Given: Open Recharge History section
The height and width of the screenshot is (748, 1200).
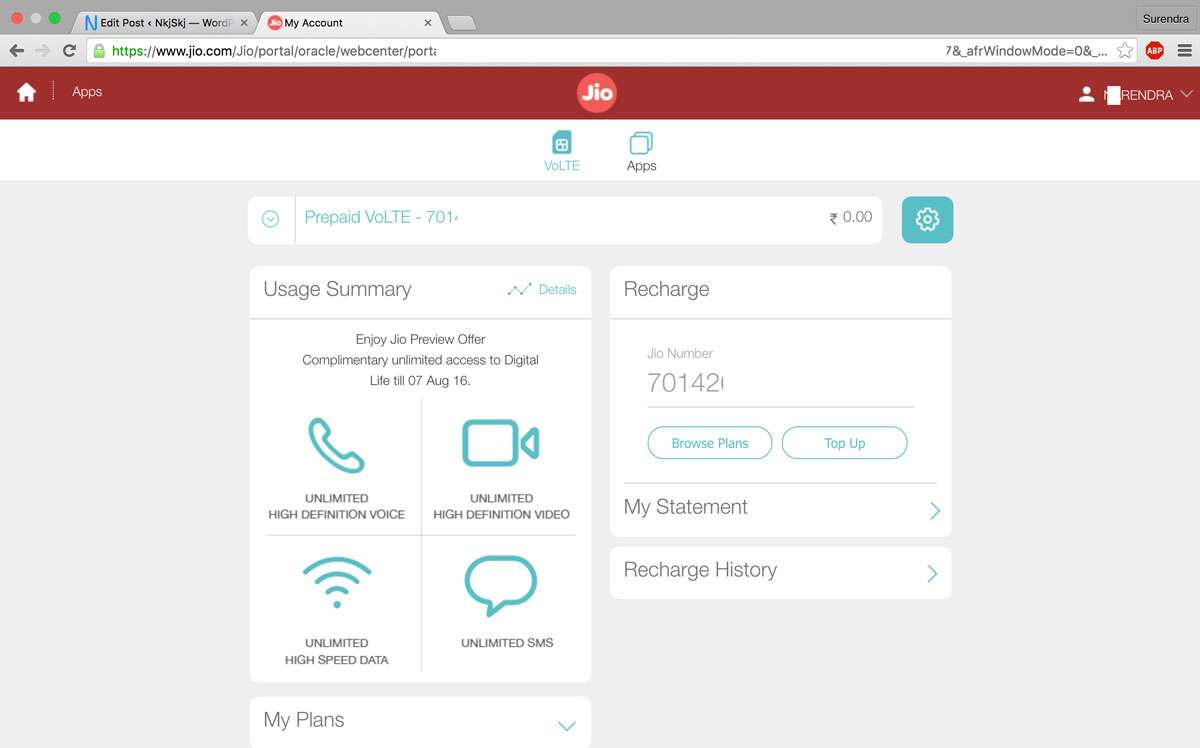Looking at the screenshot, I should click(x=780, y=572).
